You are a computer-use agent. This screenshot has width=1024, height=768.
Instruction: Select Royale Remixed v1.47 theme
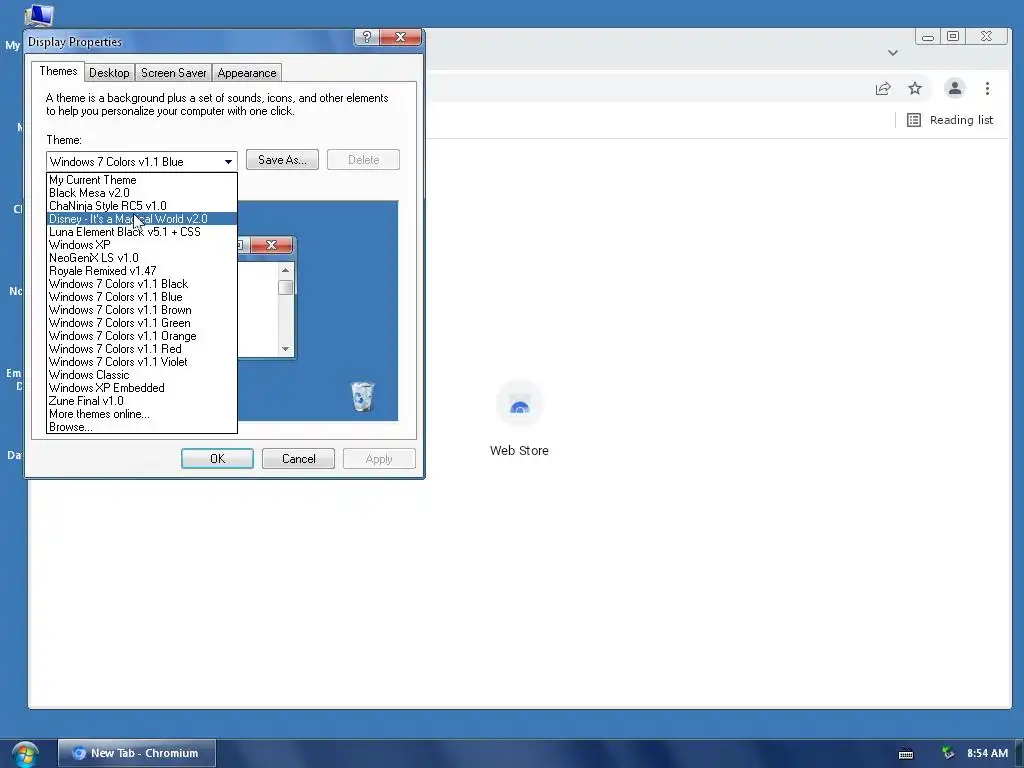[142, 271]
